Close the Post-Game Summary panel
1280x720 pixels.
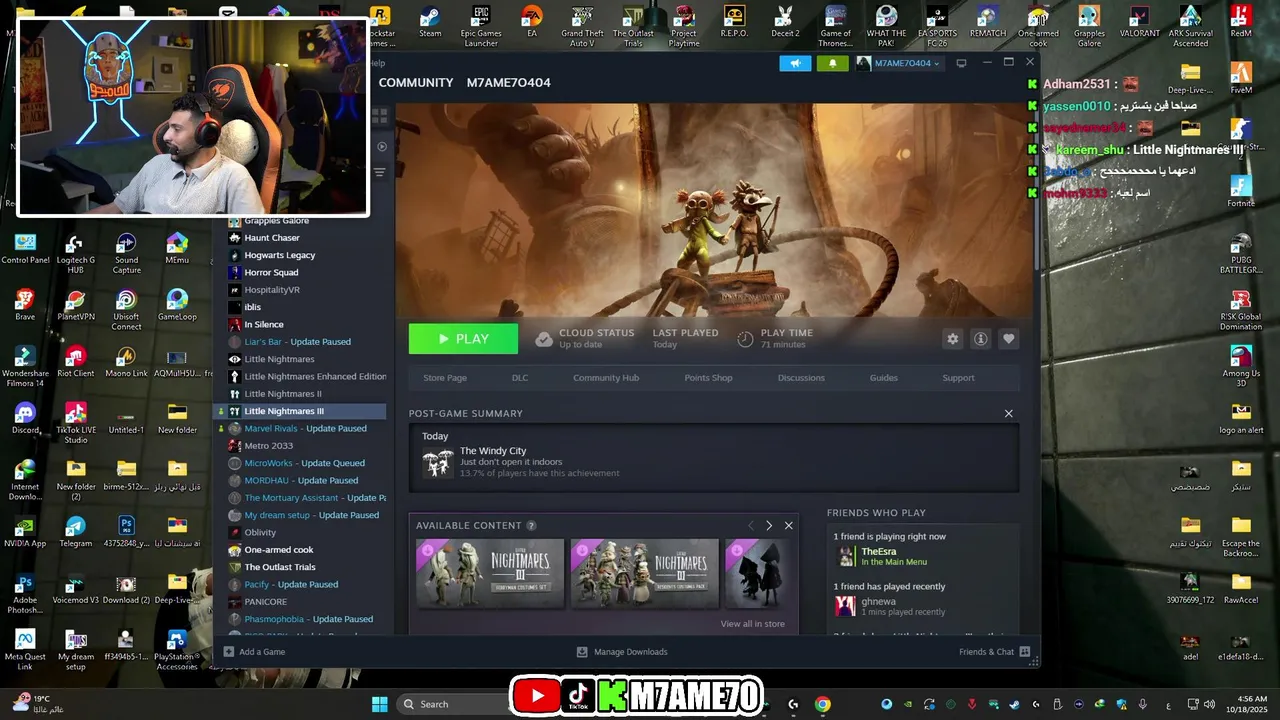click(x=1008, y=414)
